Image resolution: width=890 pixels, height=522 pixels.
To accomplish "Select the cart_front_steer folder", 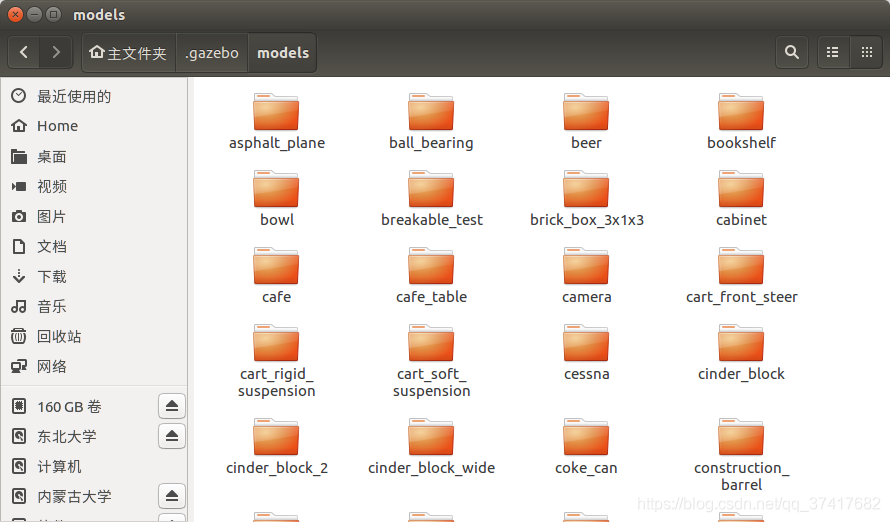I will click(741, 276).
